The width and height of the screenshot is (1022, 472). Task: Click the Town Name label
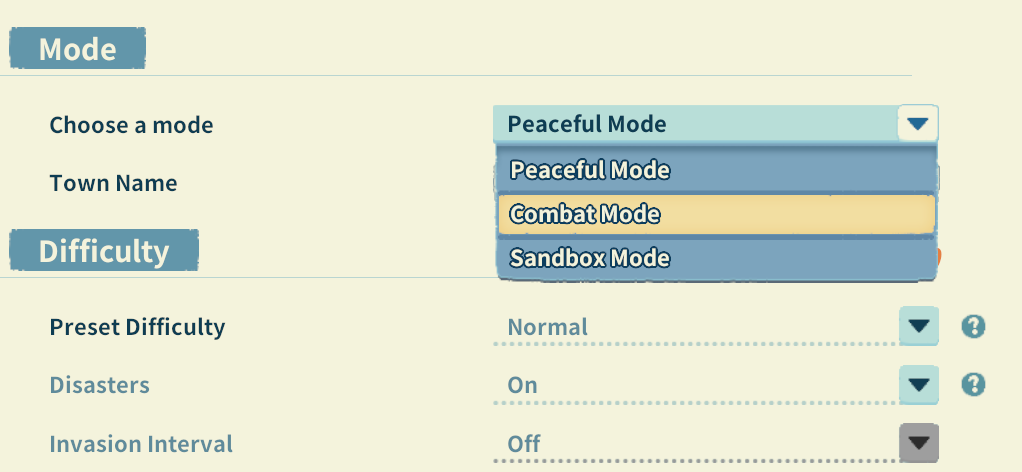(x=113, y=183)
